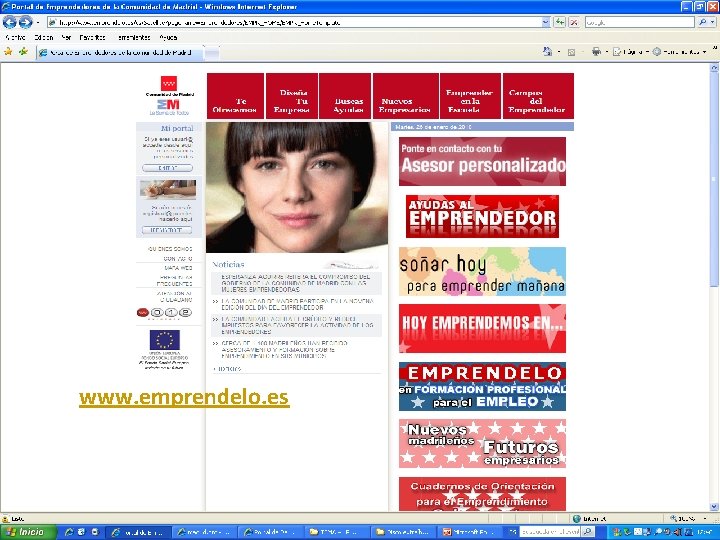Open the Ver menu

click(66, 38)
